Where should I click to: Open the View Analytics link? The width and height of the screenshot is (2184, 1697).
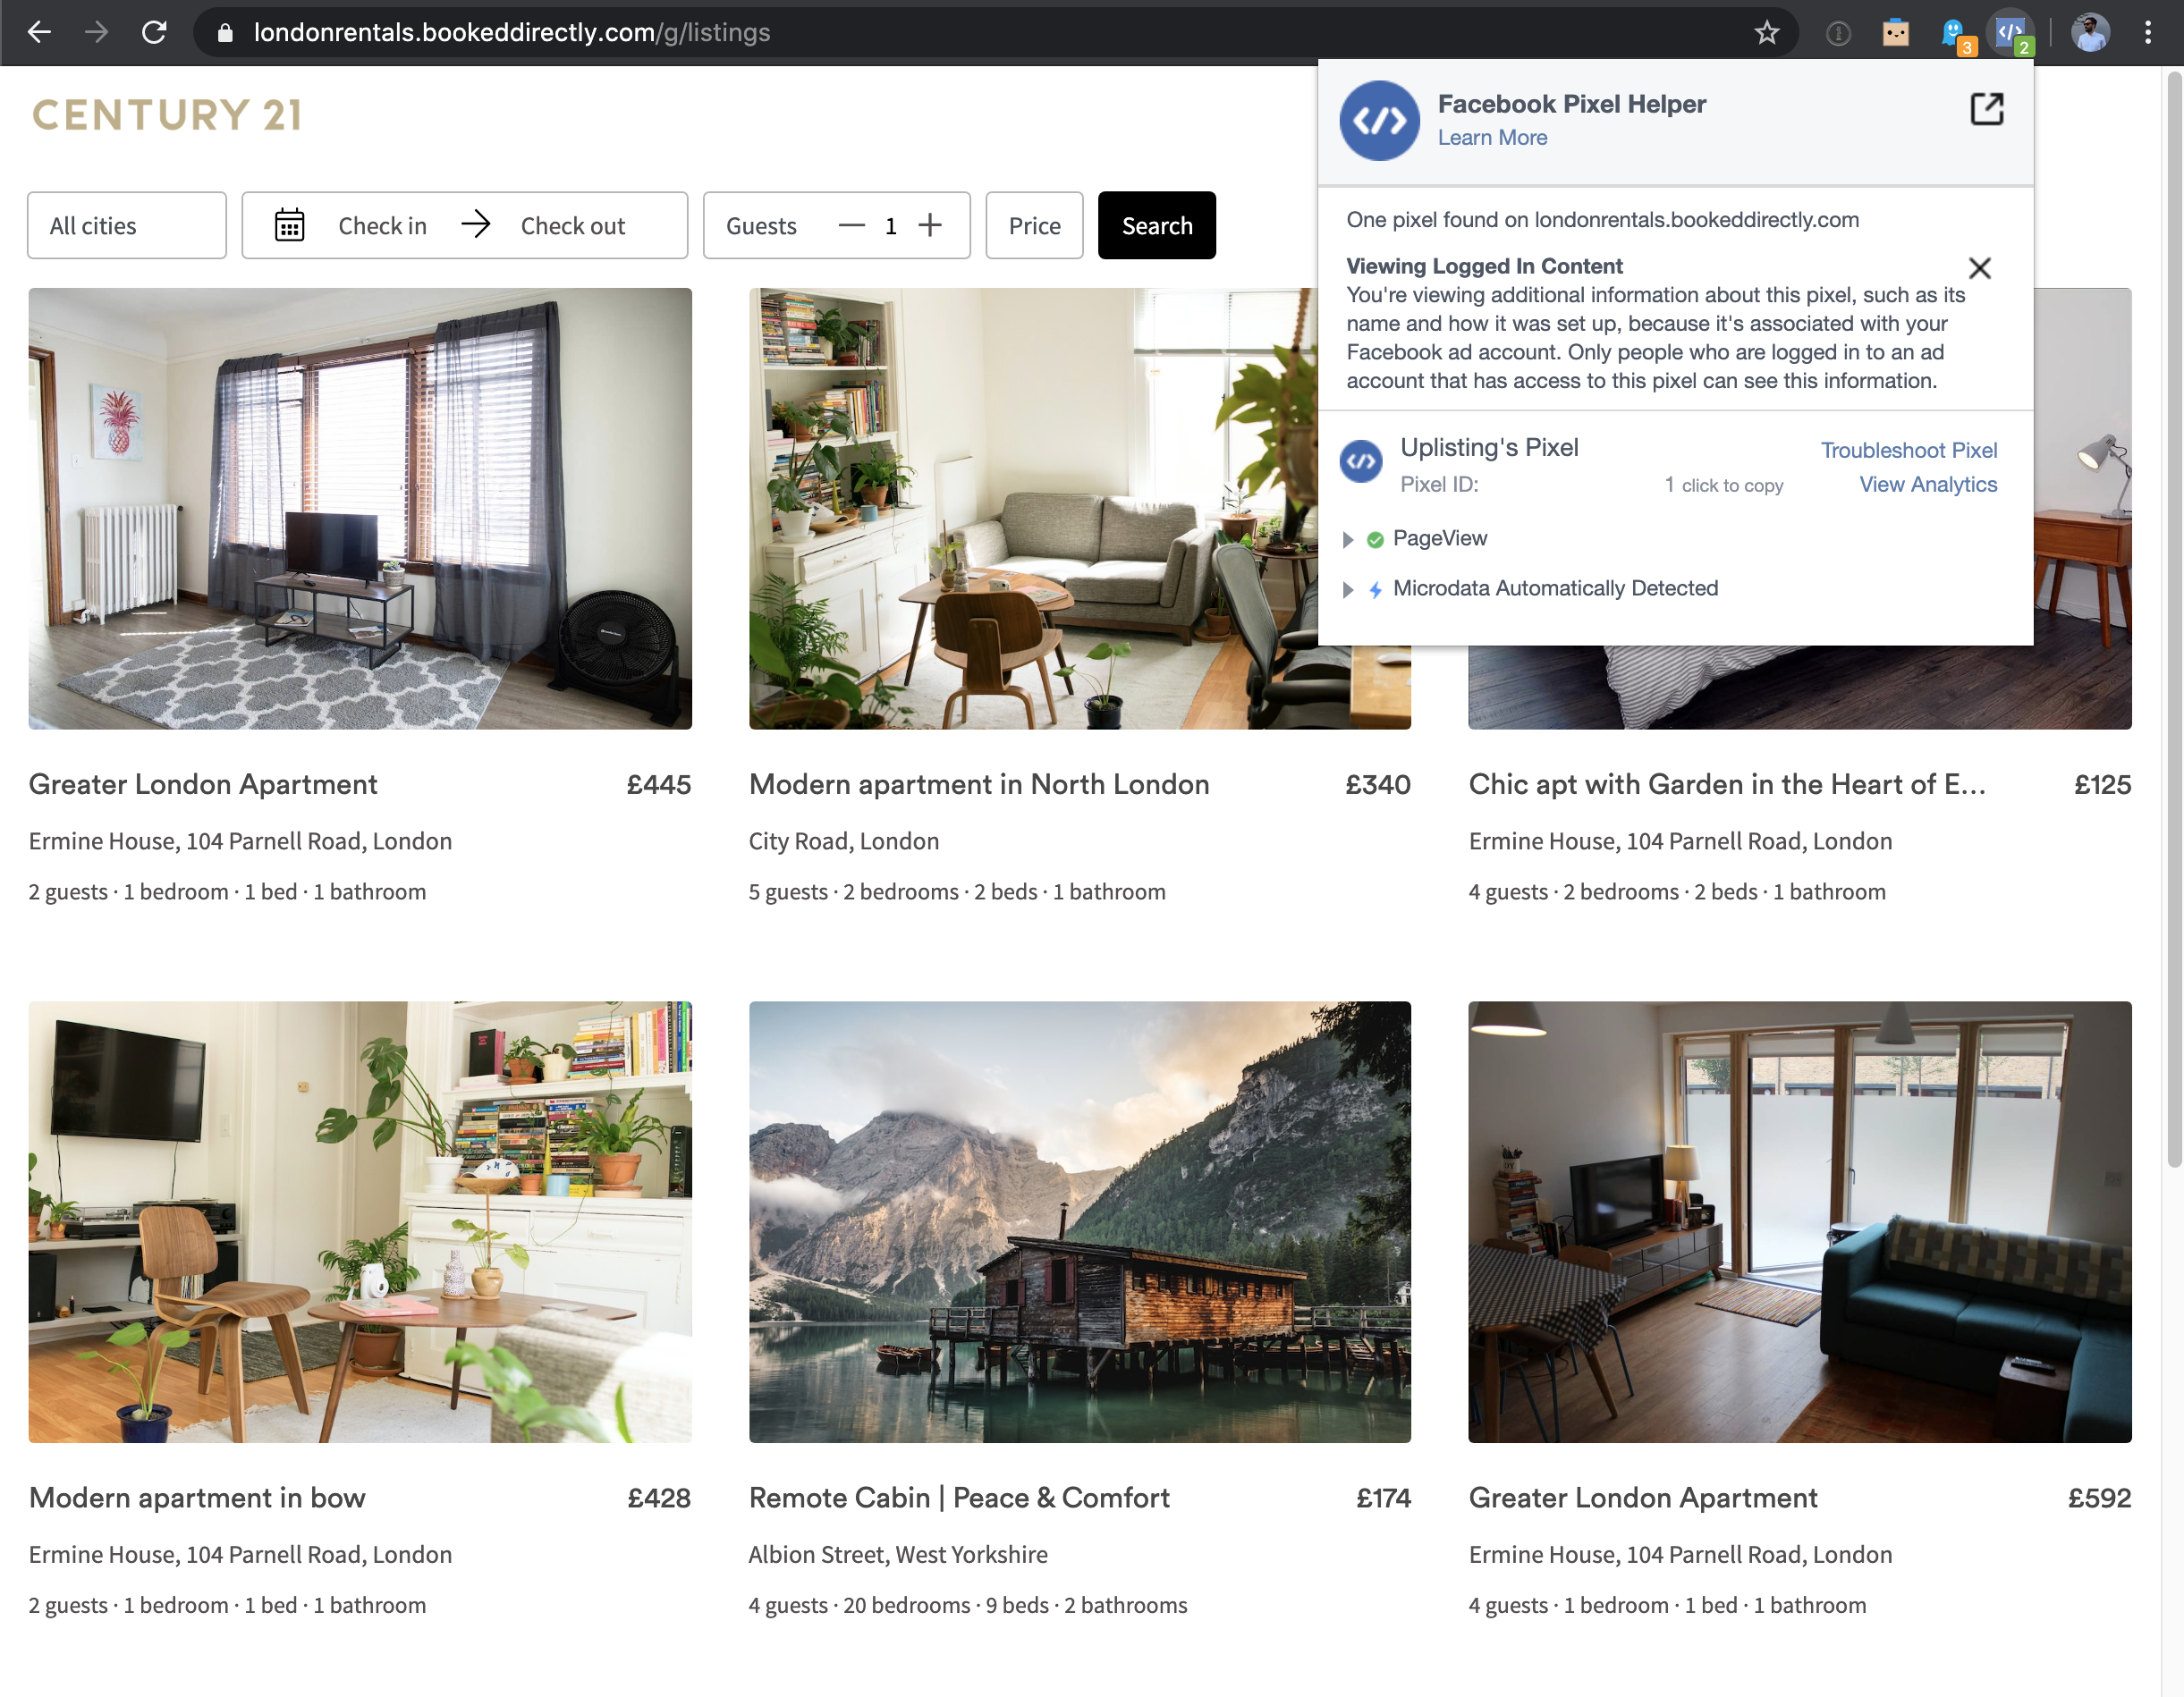[1927, 484]
